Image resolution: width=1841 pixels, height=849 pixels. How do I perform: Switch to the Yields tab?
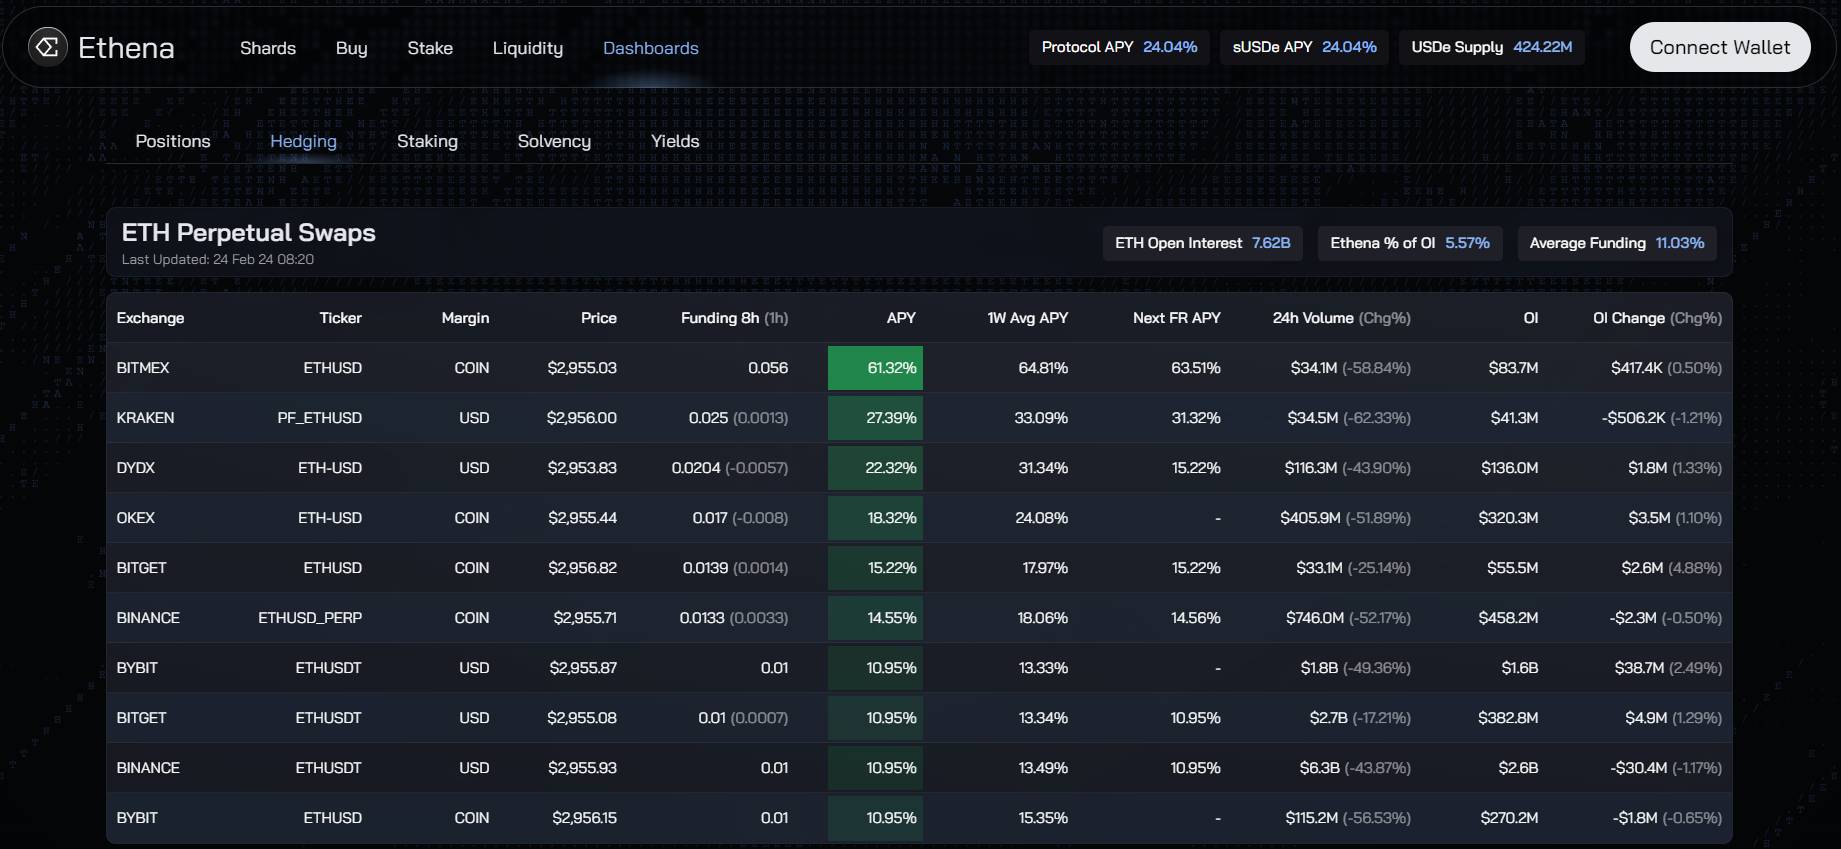point(675,141)
